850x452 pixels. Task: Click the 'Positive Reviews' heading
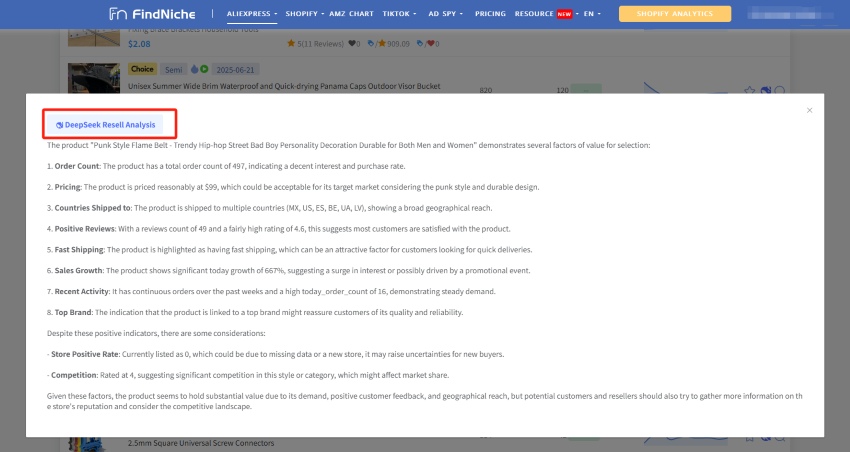pos(85,229)
